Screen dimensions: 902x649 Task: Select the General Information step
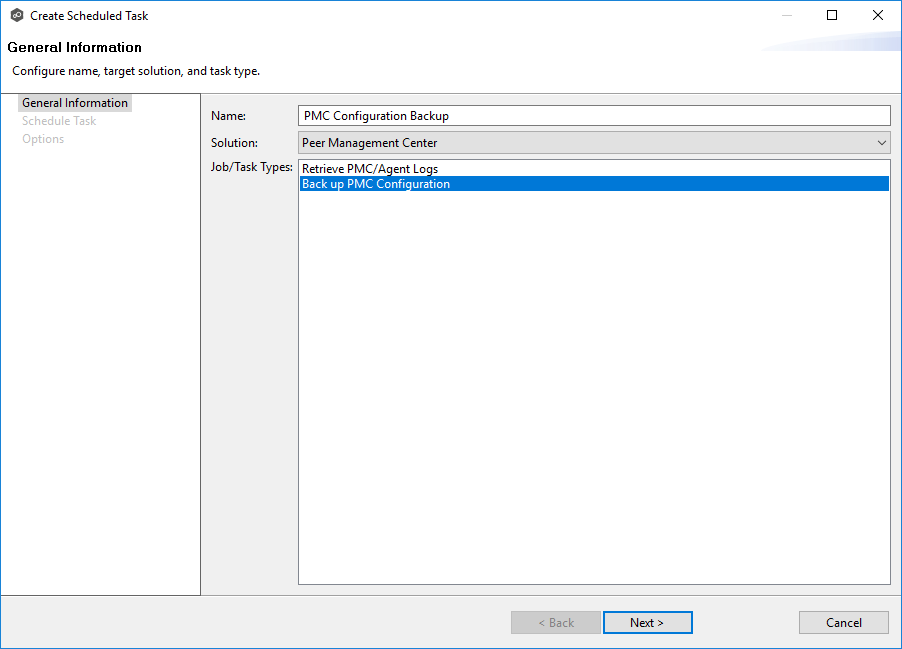click(x=74, y=102)
